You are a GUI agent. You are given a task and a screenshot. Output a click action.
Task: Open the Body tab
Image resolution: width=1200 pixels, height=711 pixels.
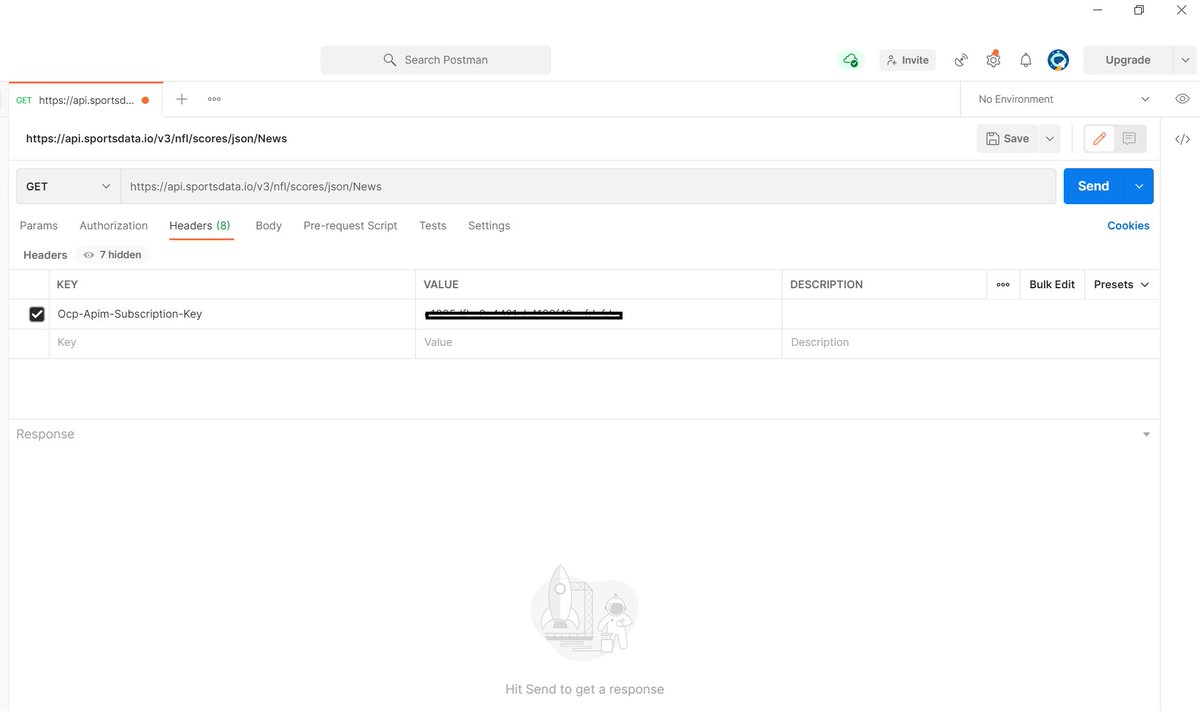[269, 226]
